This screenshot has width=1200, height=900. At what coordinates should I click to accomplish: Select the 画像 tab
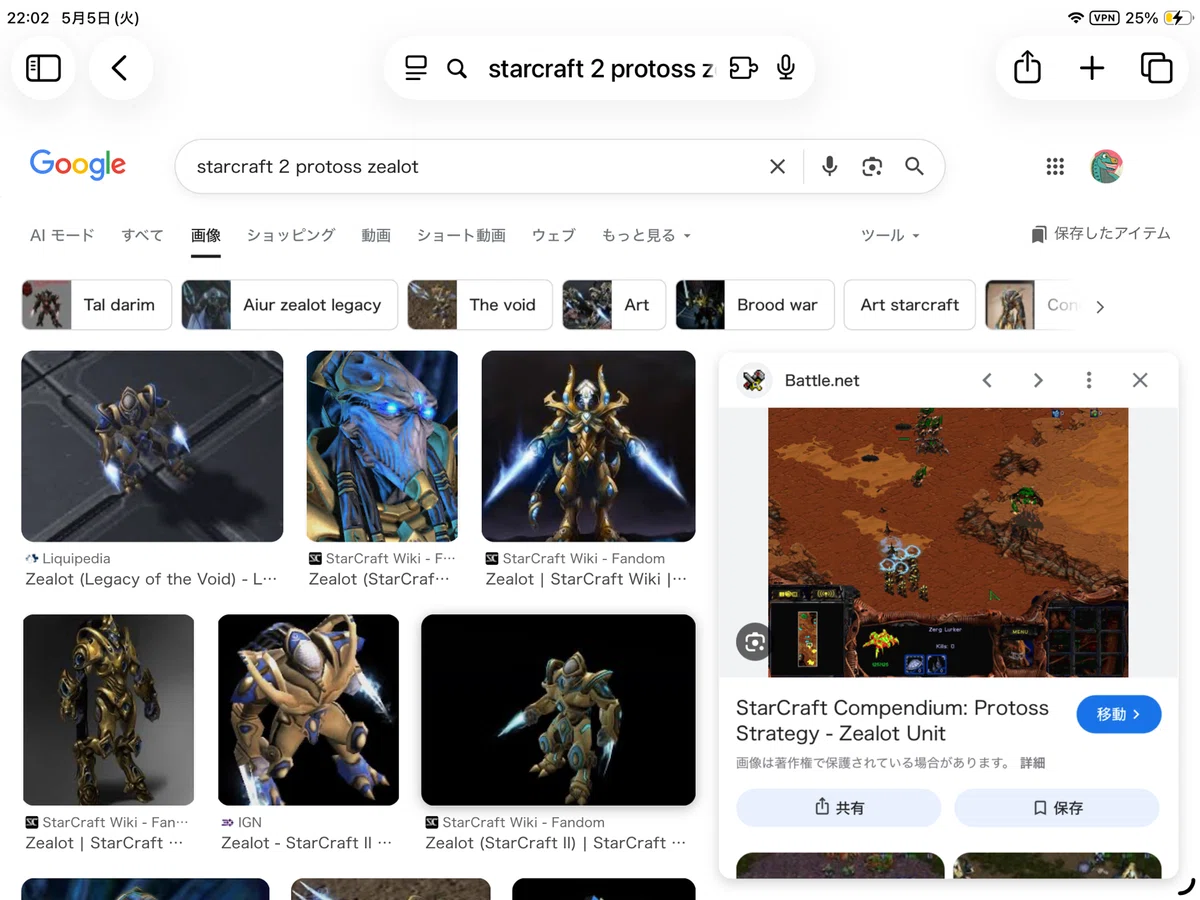click(206, 235)
